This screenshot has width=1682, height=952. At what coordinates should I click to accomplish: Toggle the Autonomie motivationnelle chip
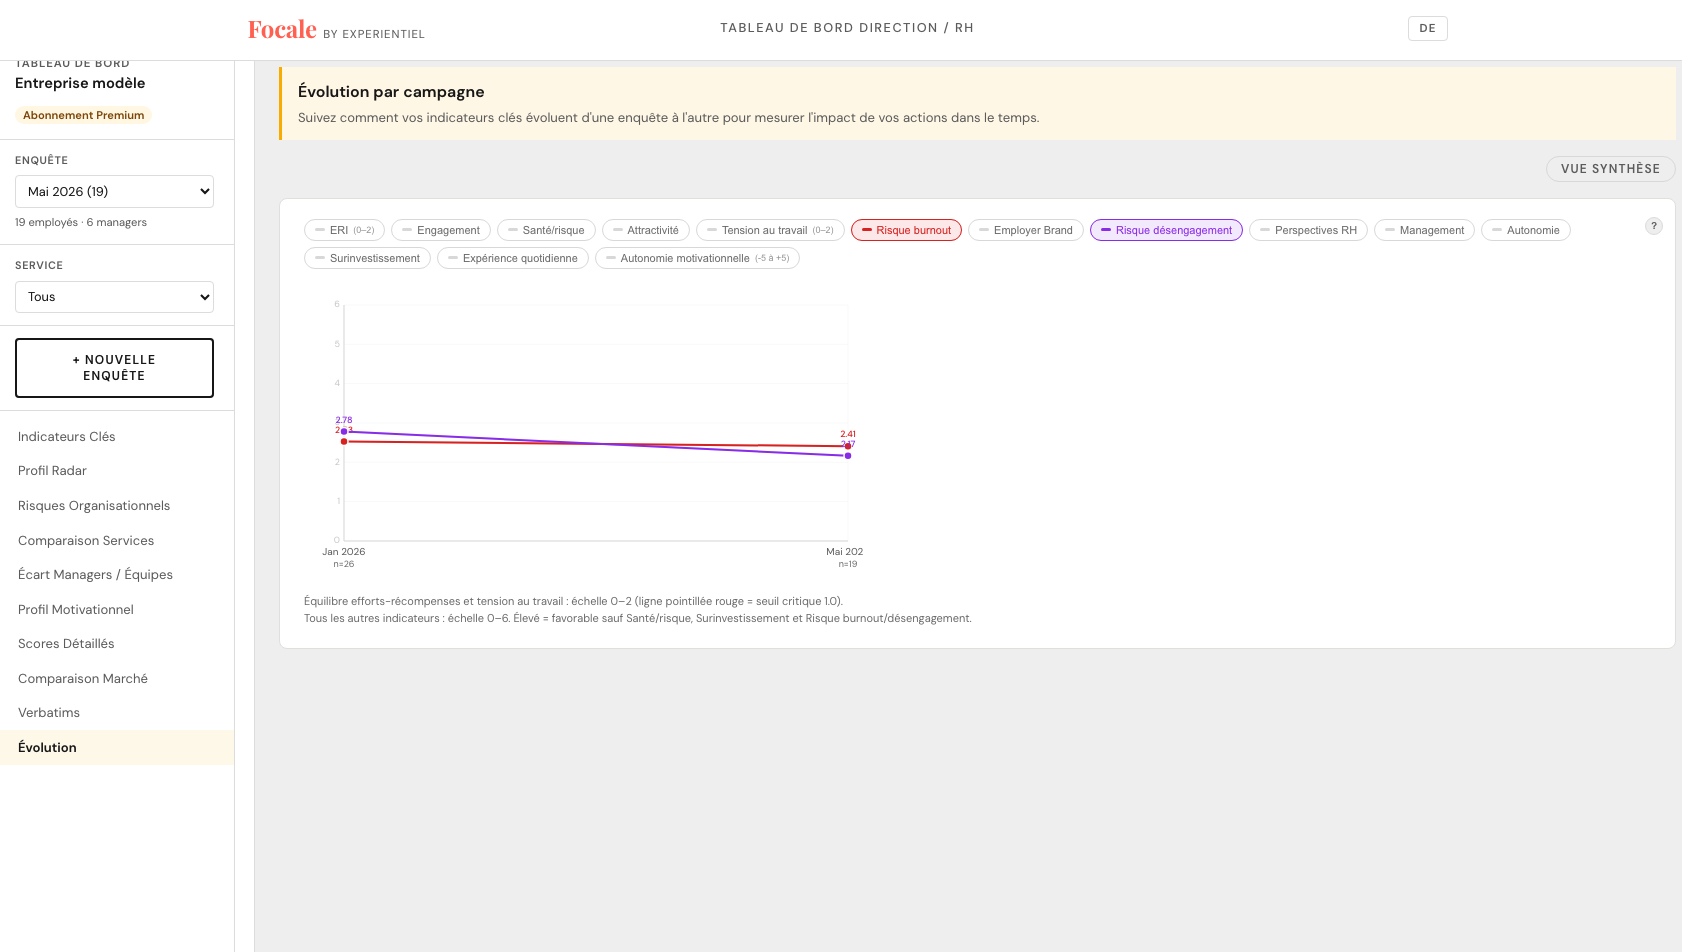[x=697, y=258]
